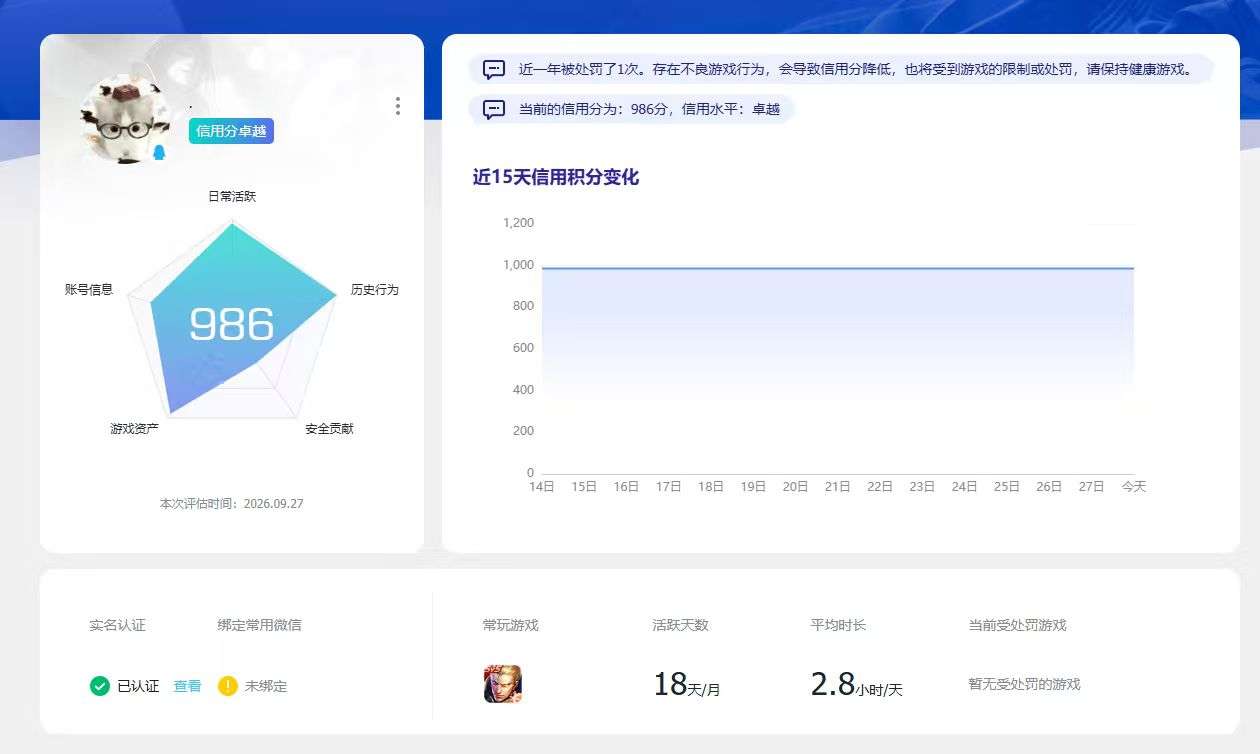The height and width of the screenshot is (754, 1260).
Task: Click the 2.8小时/天 average duration value
Action: [x=856, y=685]
